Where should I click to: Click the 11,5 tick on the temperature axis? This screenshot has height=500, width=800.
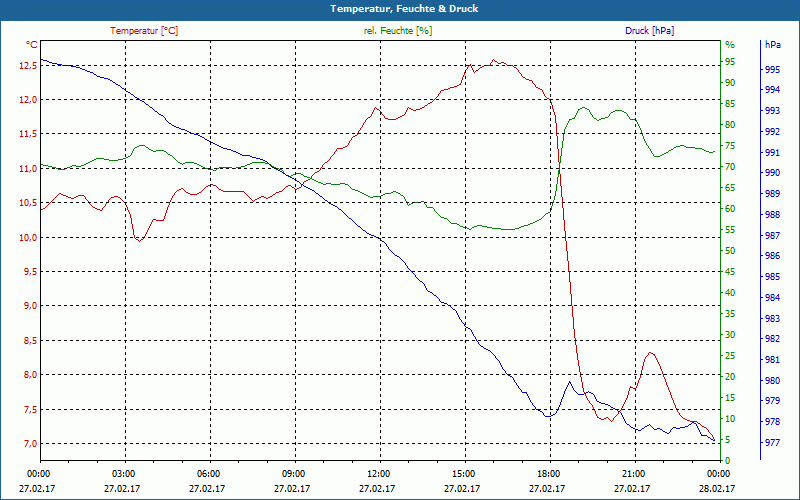coord(28,134)
